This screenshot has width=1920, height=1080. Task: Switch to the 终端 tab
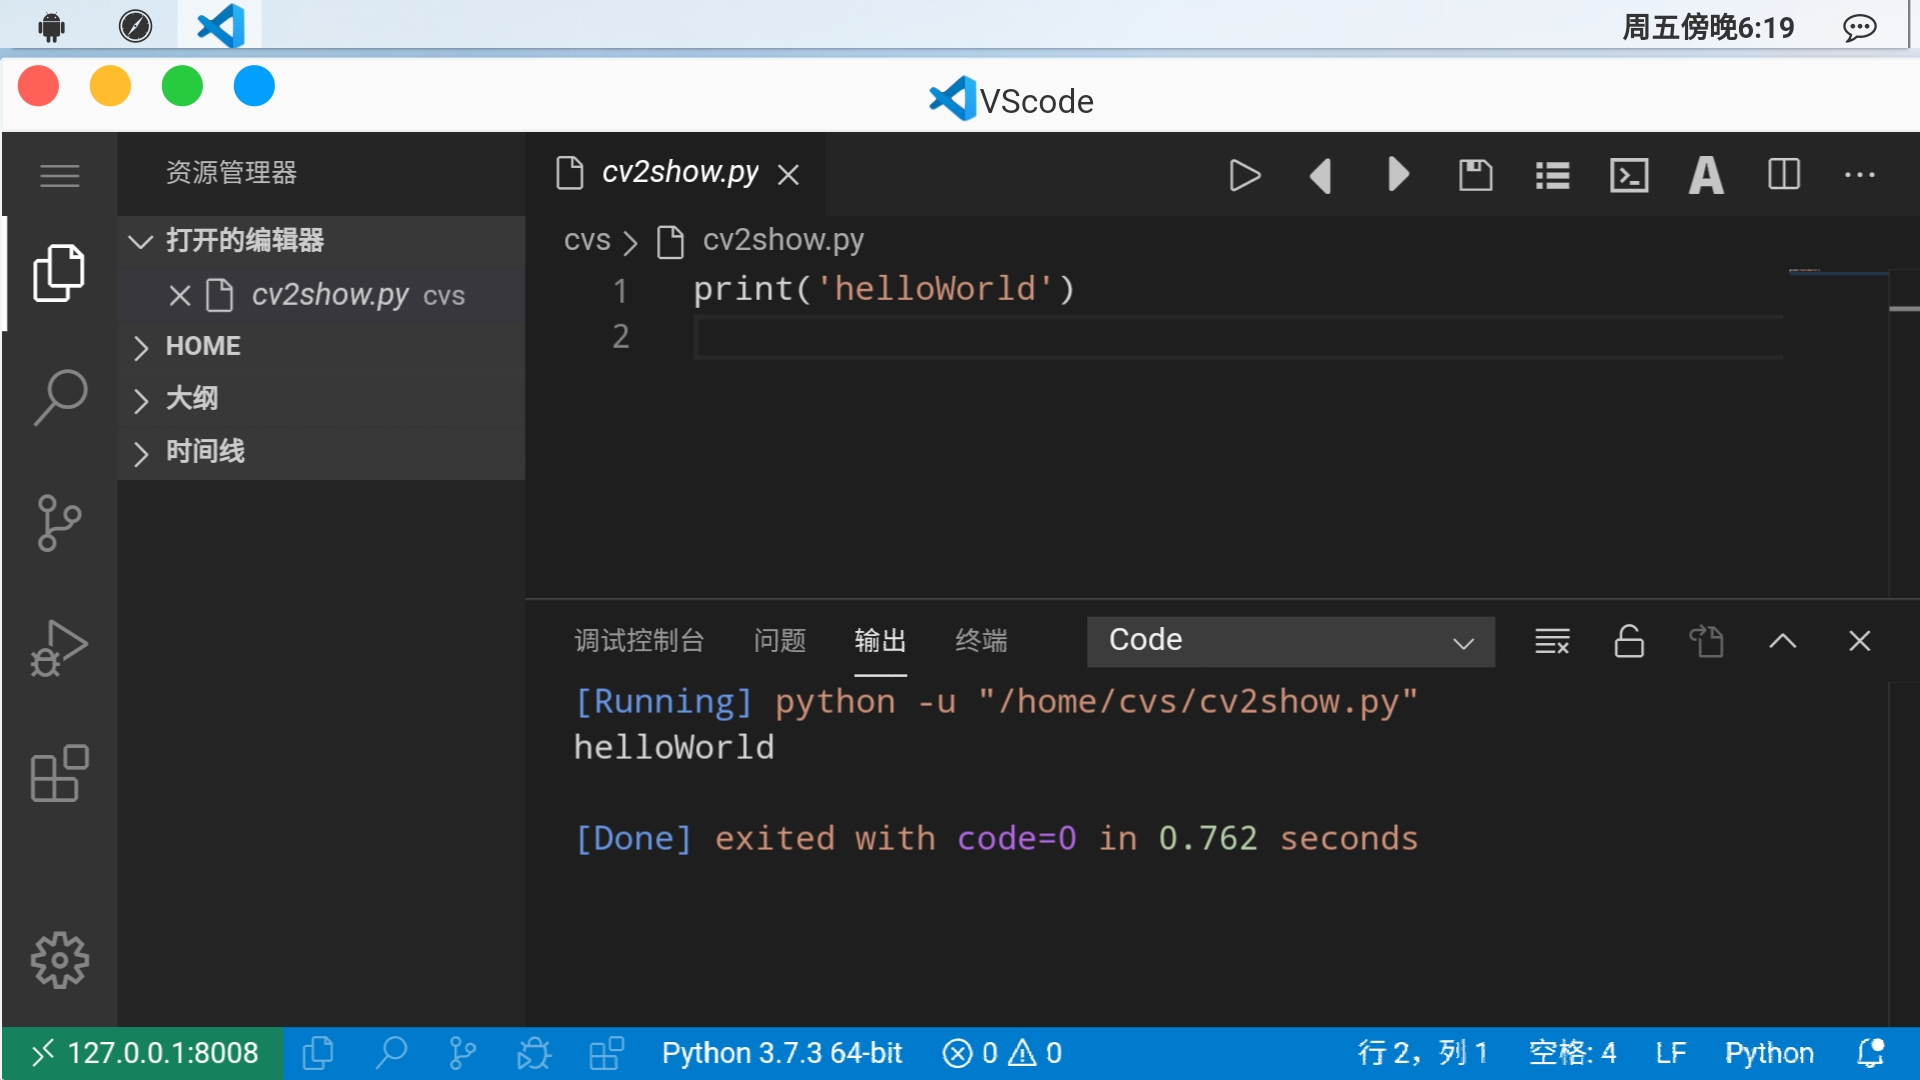(981, 641)
